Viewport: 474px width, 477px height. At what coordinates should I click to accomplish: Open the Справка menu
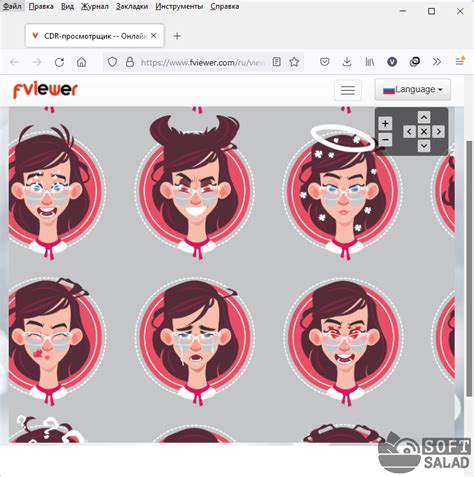(224, 6)
